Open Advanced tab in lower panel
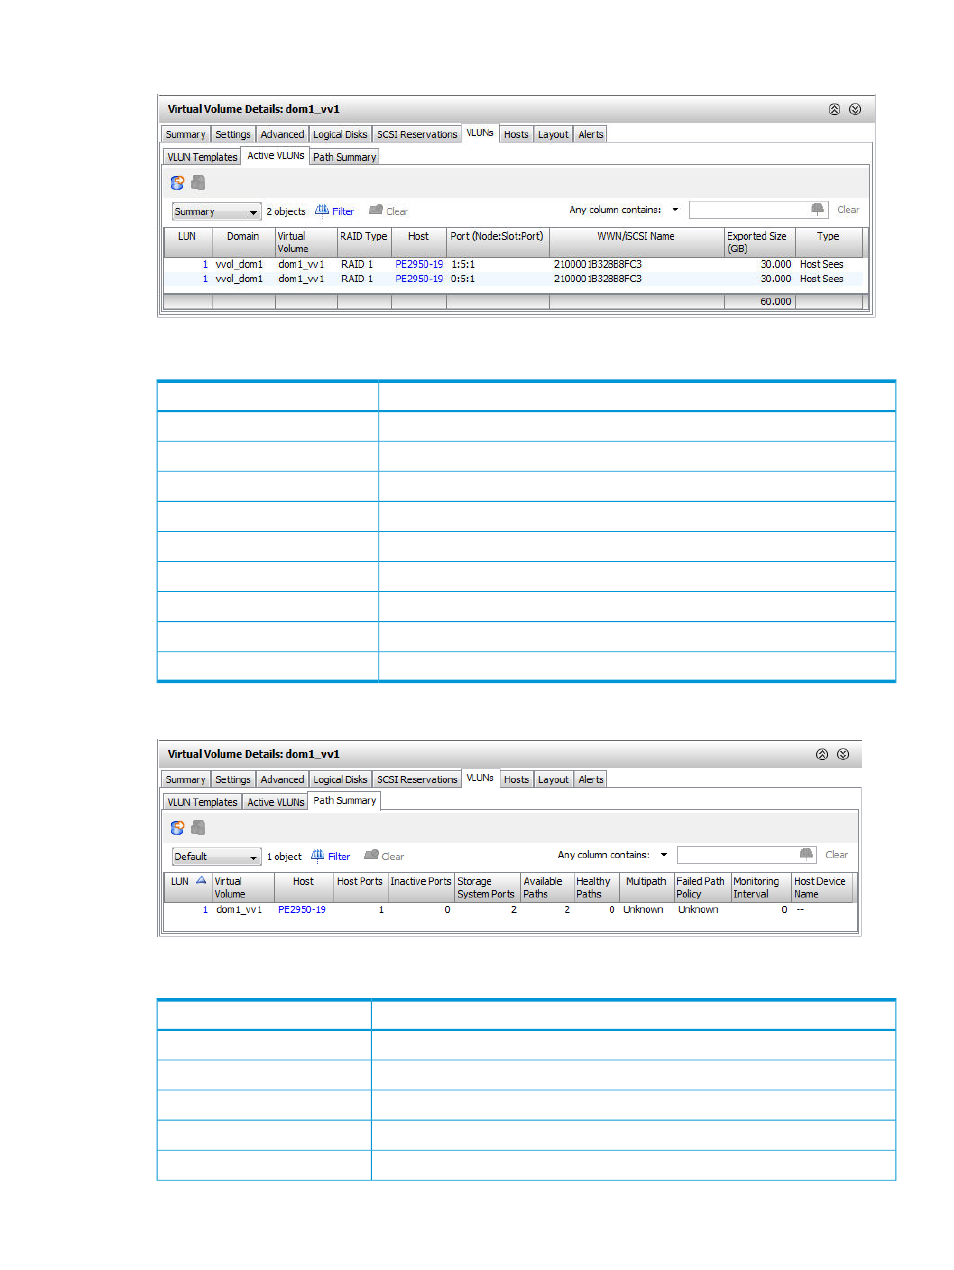Image resolution: width=954 pixels, height=1270 pixels. coord(282,779)
